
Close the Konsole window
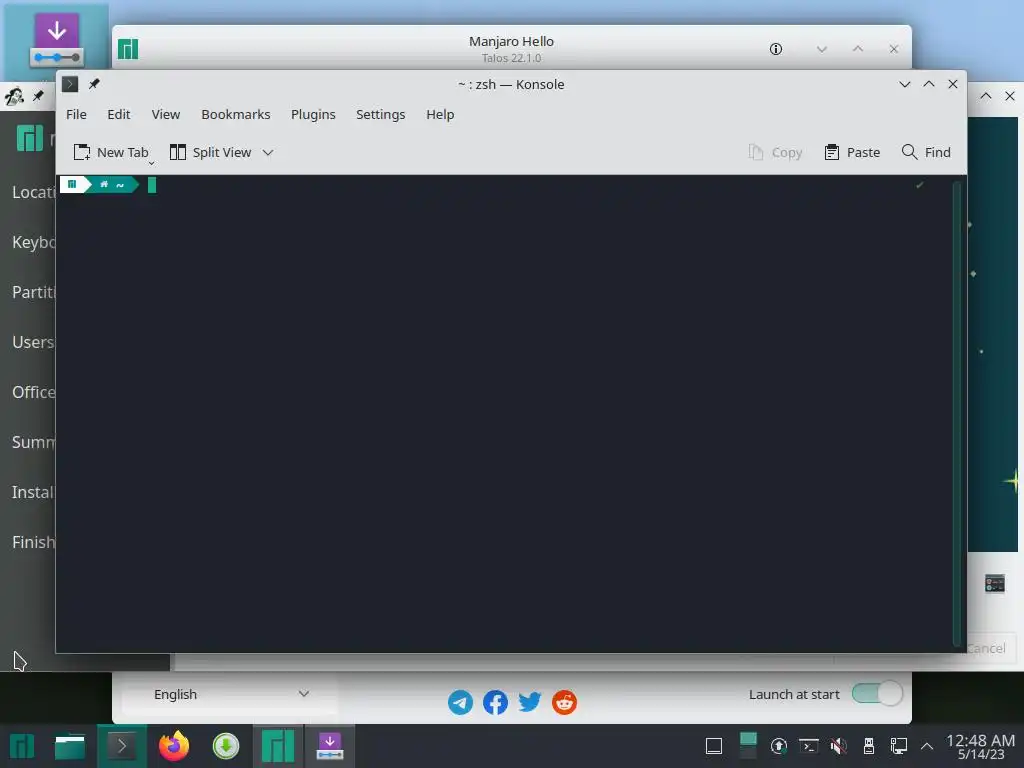(x=953, y=84)
